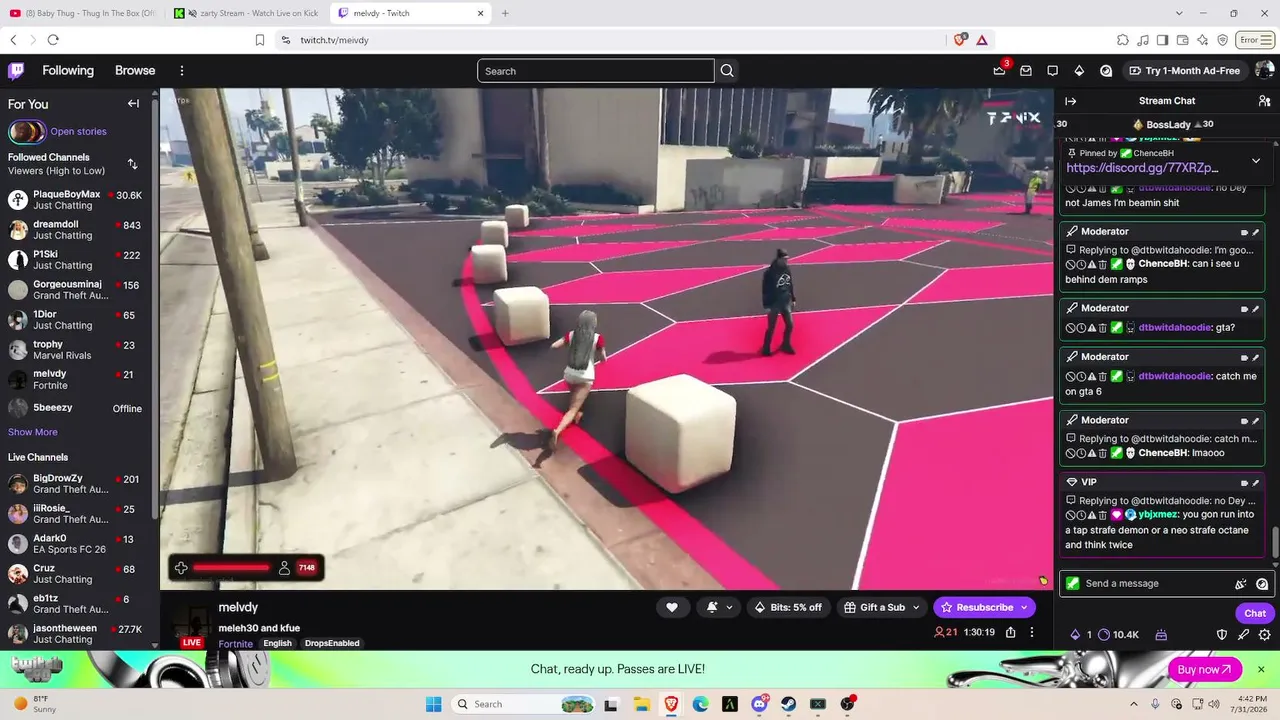1280x720 pixels.
Task: Open the chat community users list
Action: point(1264,101)
